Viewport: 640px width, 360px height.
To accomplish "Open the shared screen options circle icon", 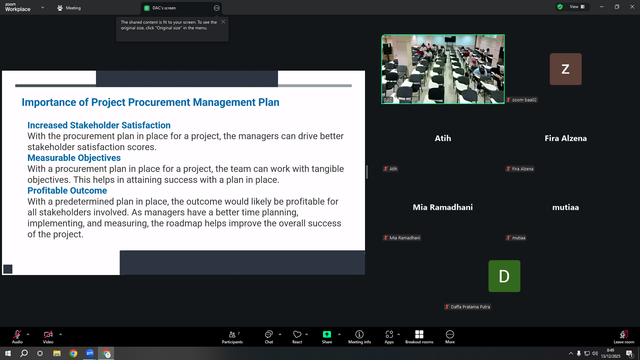I will pos(216,8).
